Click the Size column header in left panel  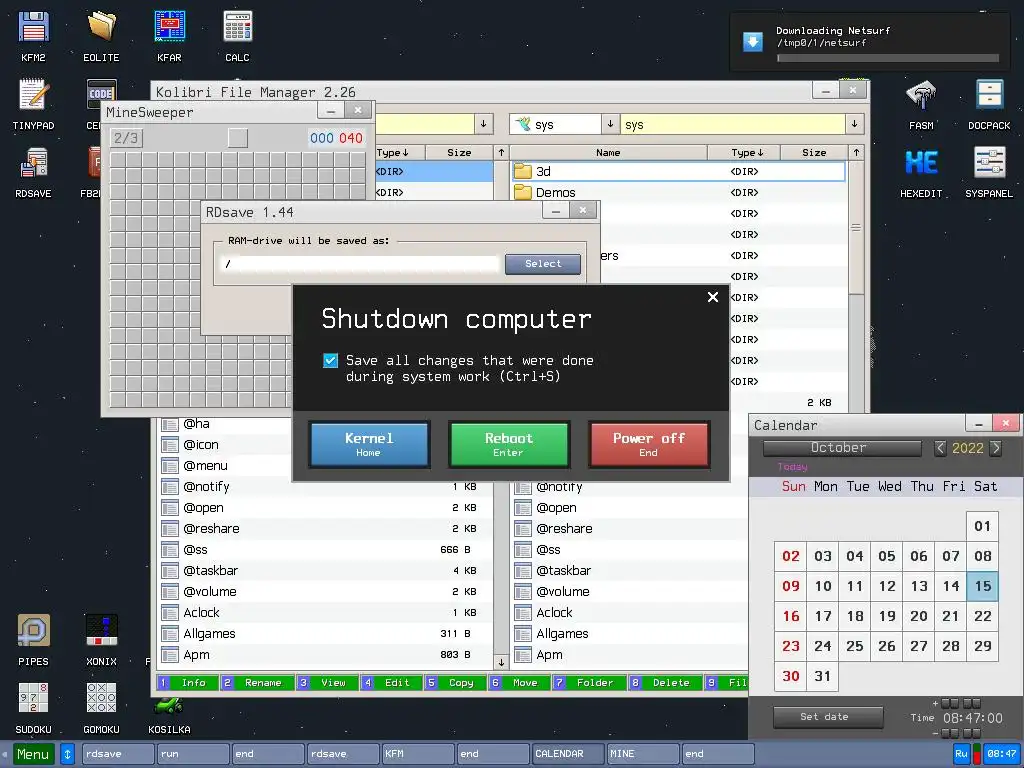pos(459,152)
